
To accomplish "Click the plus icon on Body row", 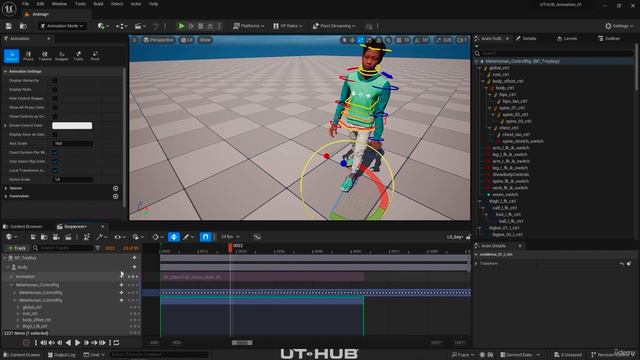I will [134, 267].
